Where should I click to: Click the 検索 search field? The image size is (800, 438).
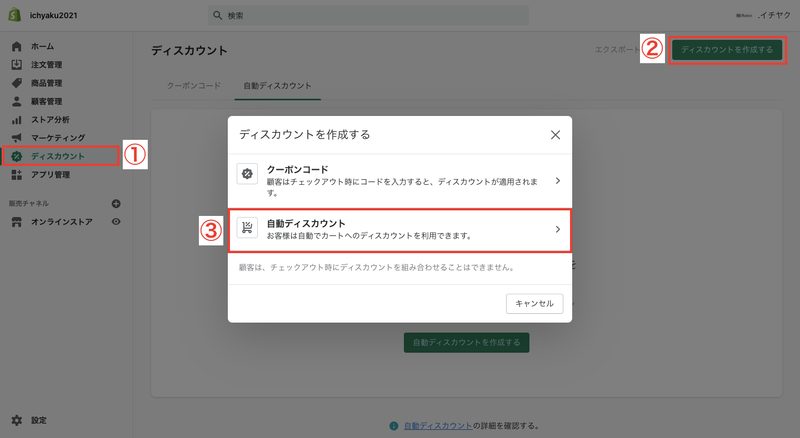tap(368, 15)
